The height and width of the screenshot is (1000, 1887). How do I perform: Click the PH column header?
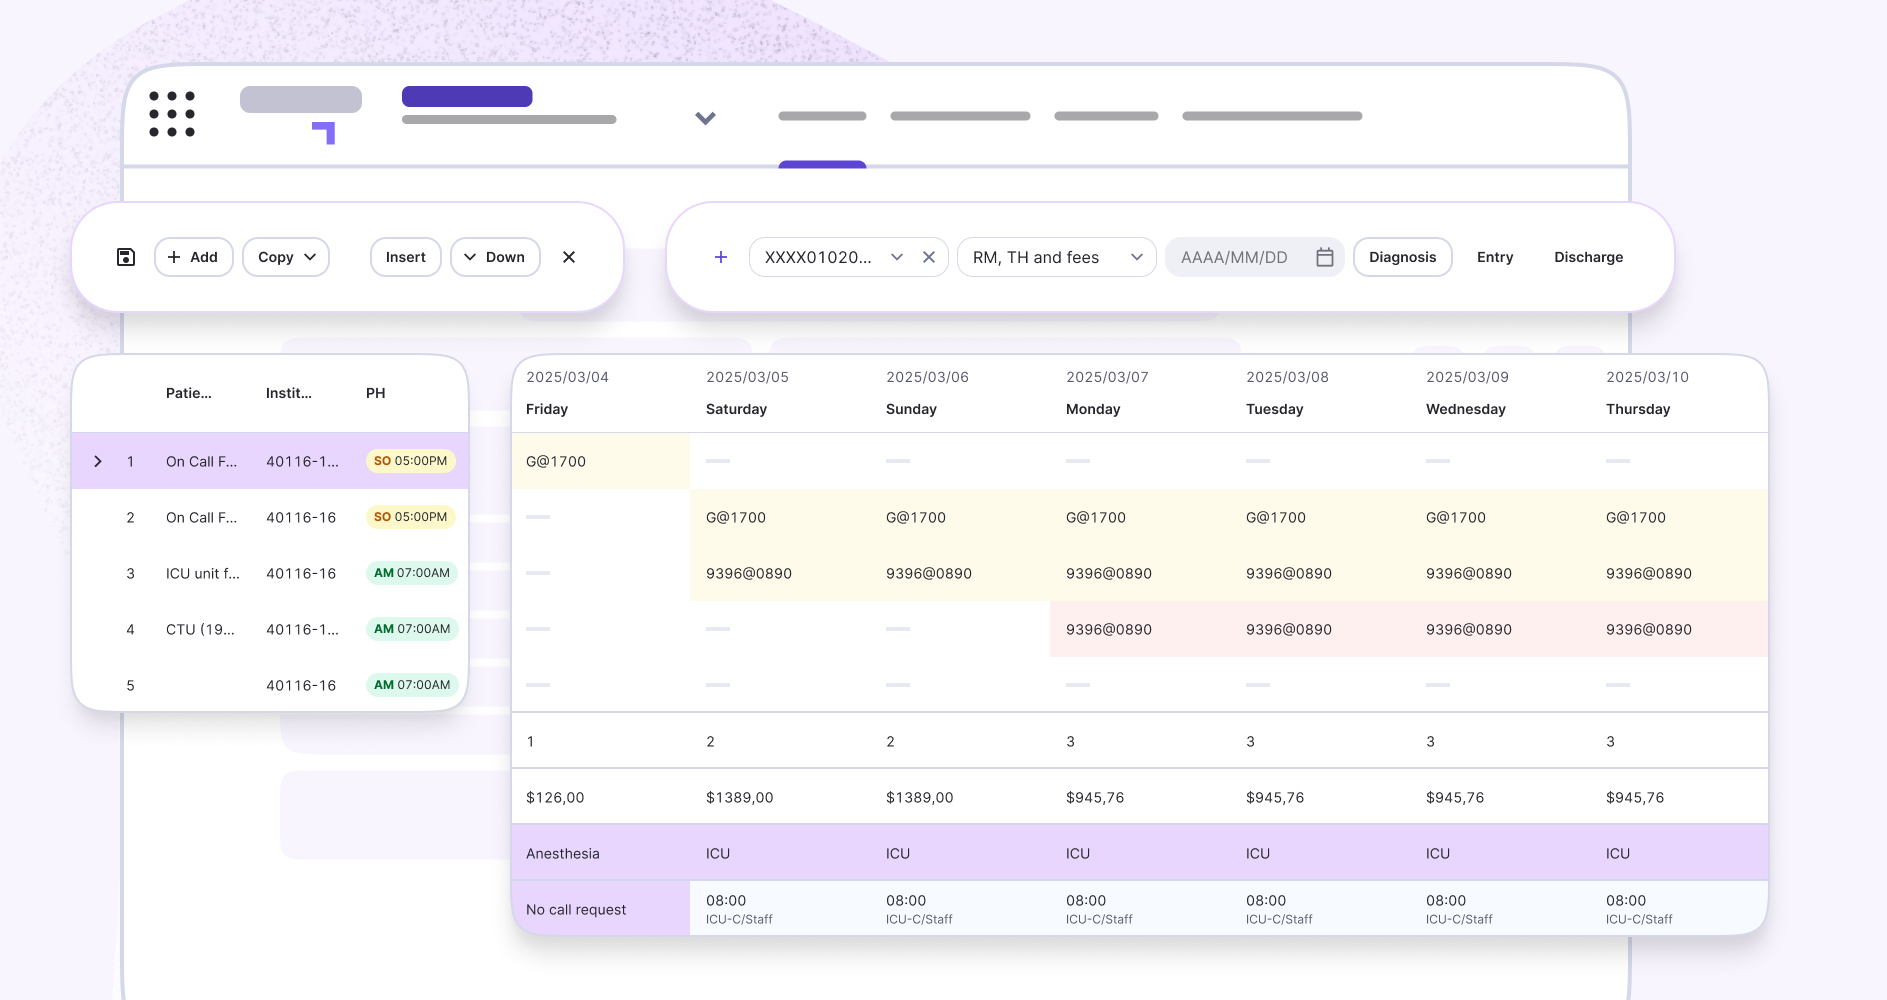click(376, 393)
